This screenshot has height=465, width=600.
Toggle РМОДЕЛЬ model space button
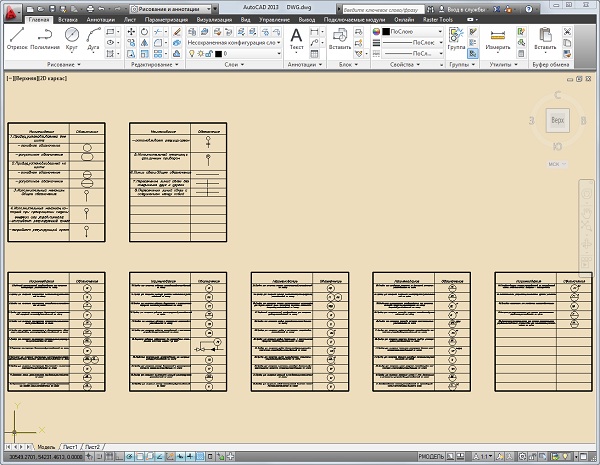(431, 456)
